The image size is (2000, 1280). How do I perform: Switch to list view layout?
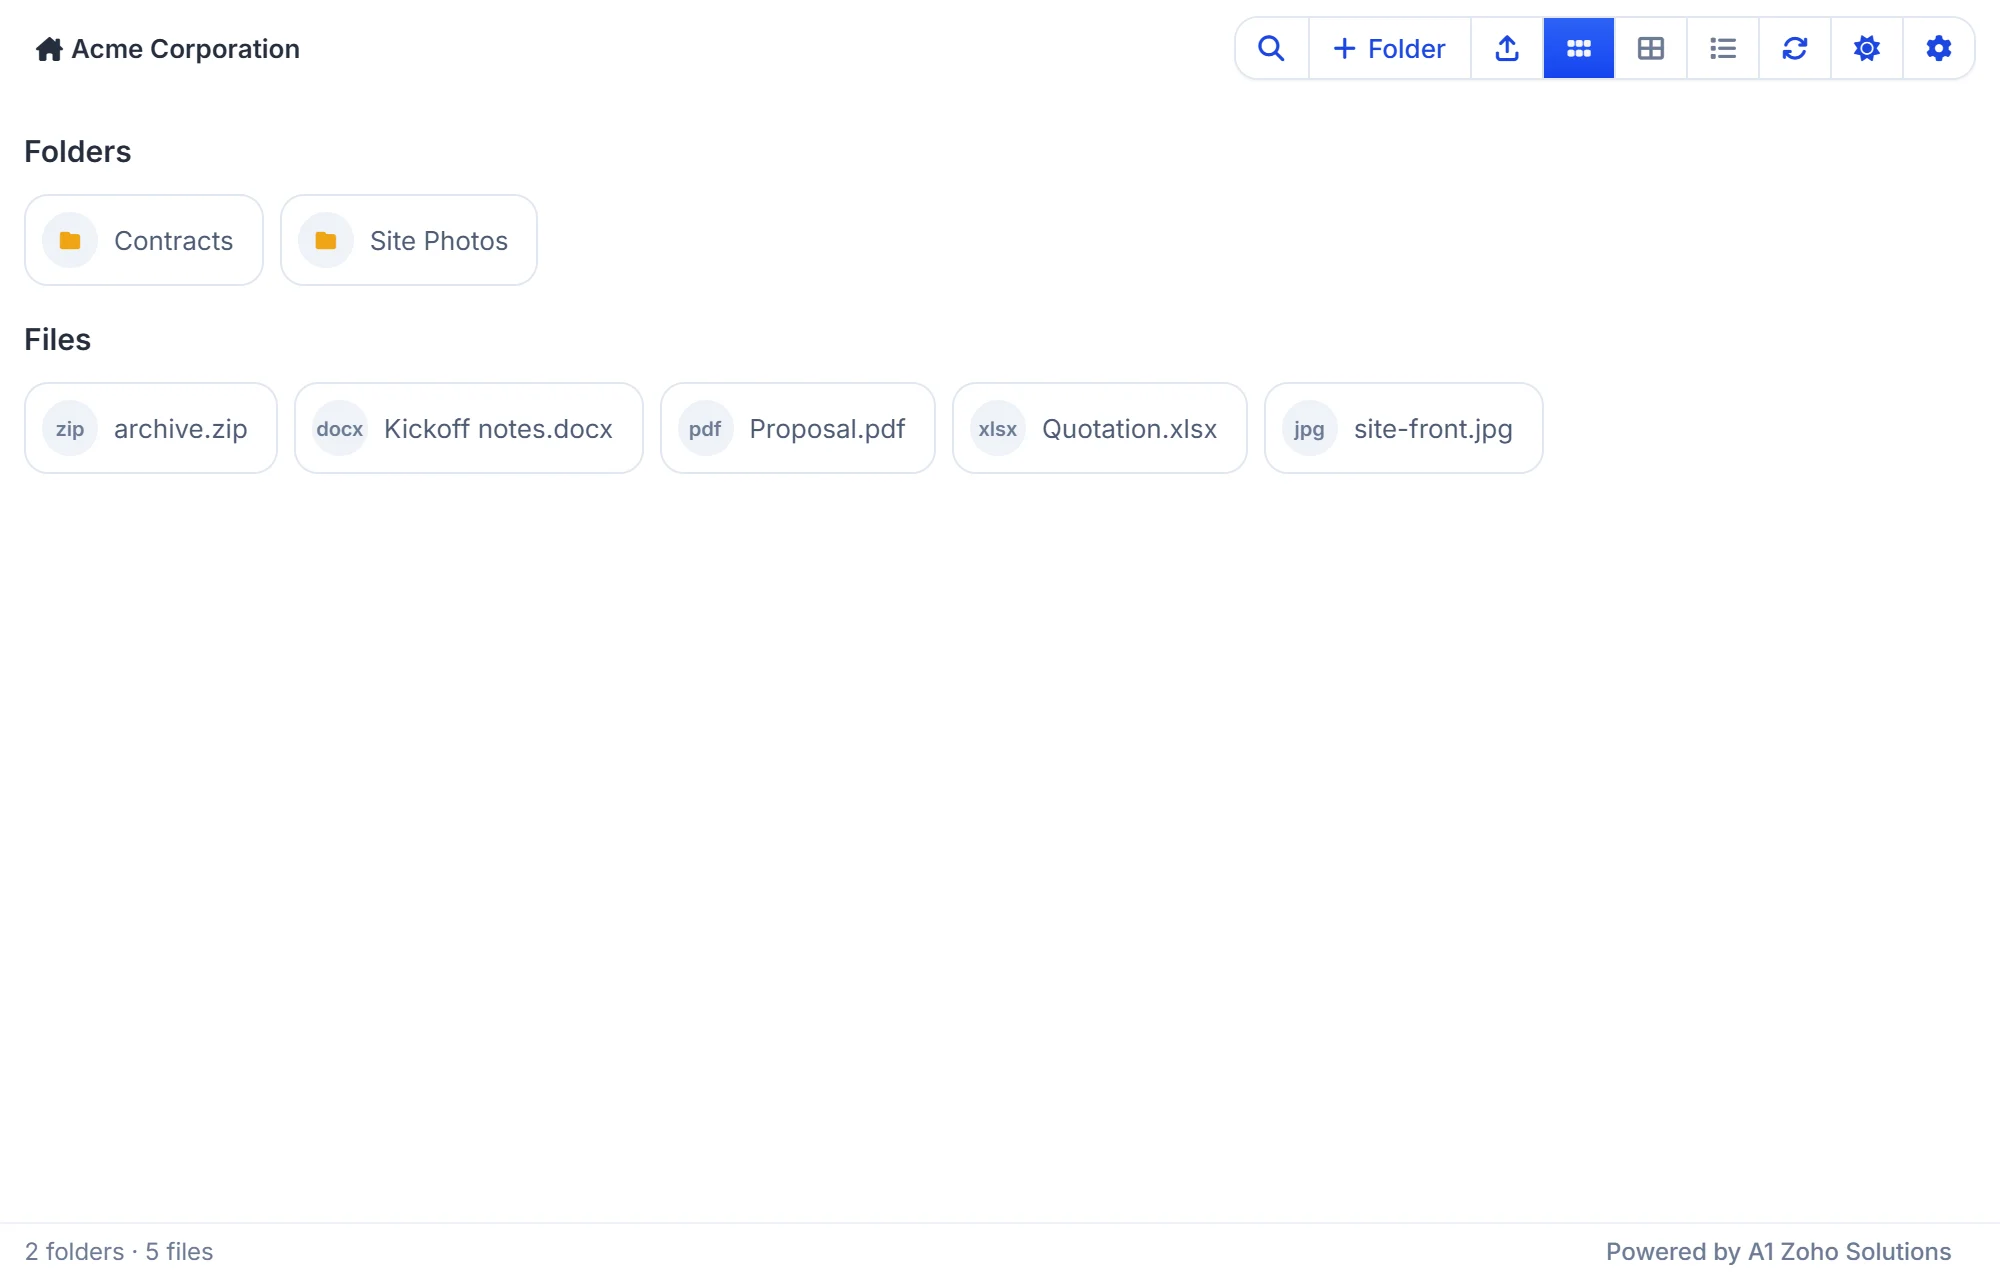tap(1723, 48)
